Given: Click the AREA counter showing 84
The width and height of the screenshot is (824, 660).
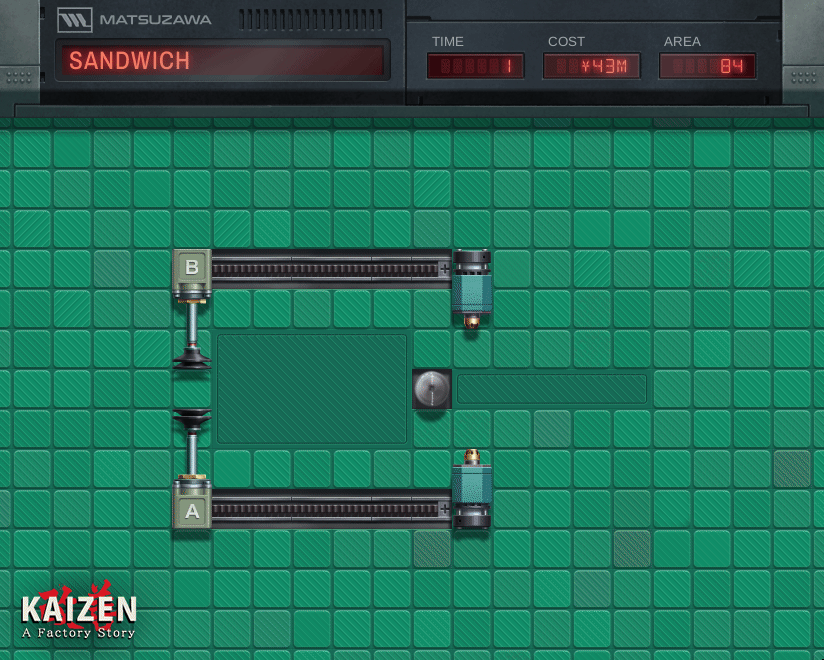Looking at the screenshot, I should click(707, 66).
